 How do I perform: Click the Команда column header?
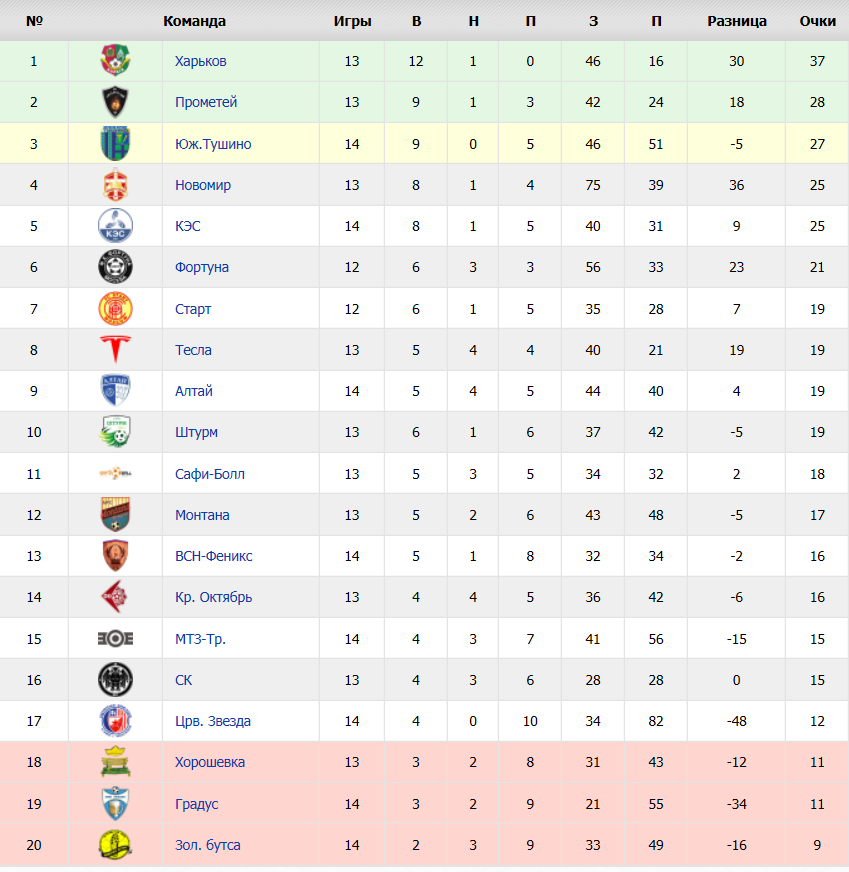point(194,21)
